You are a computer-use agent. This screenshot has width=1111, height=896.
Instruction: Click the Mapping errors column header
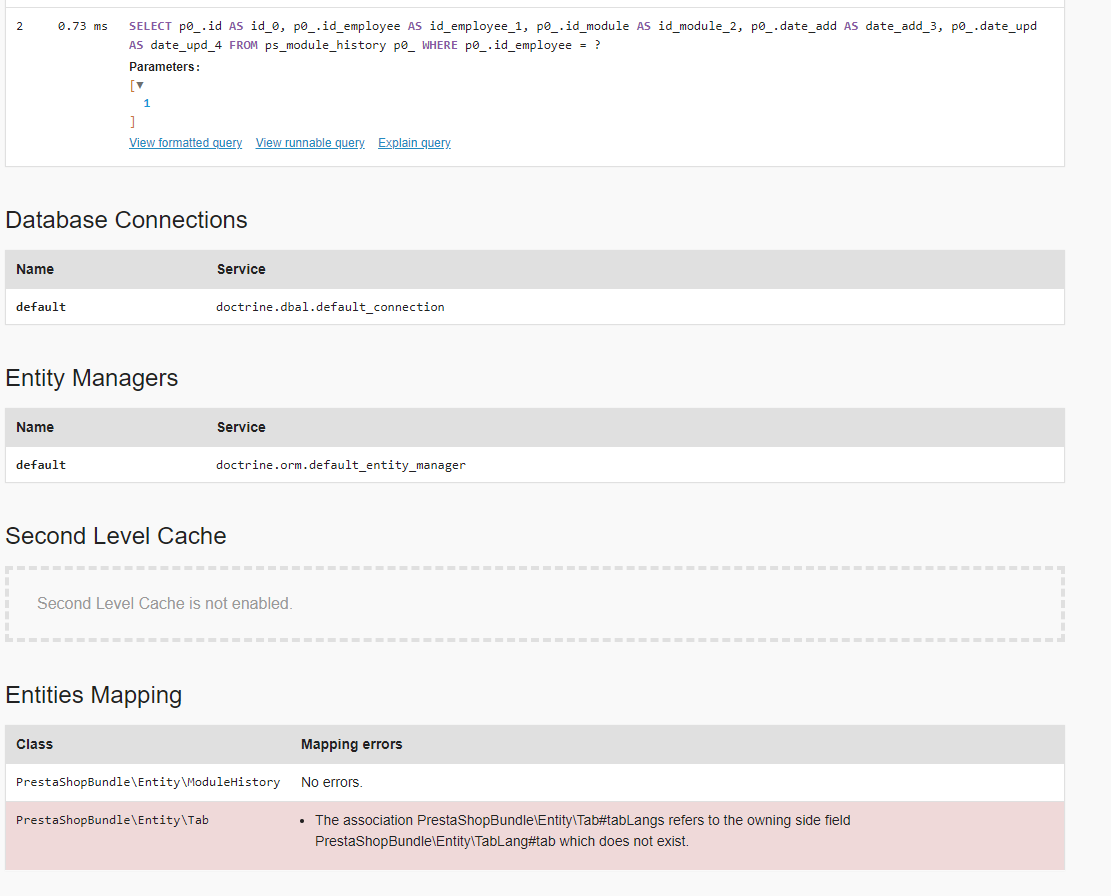click(x=351, y=744)
